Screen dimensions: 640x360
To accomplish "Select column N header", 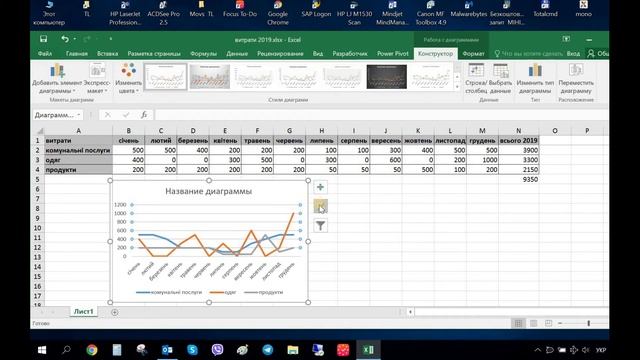I will click(x=518, y=131).
